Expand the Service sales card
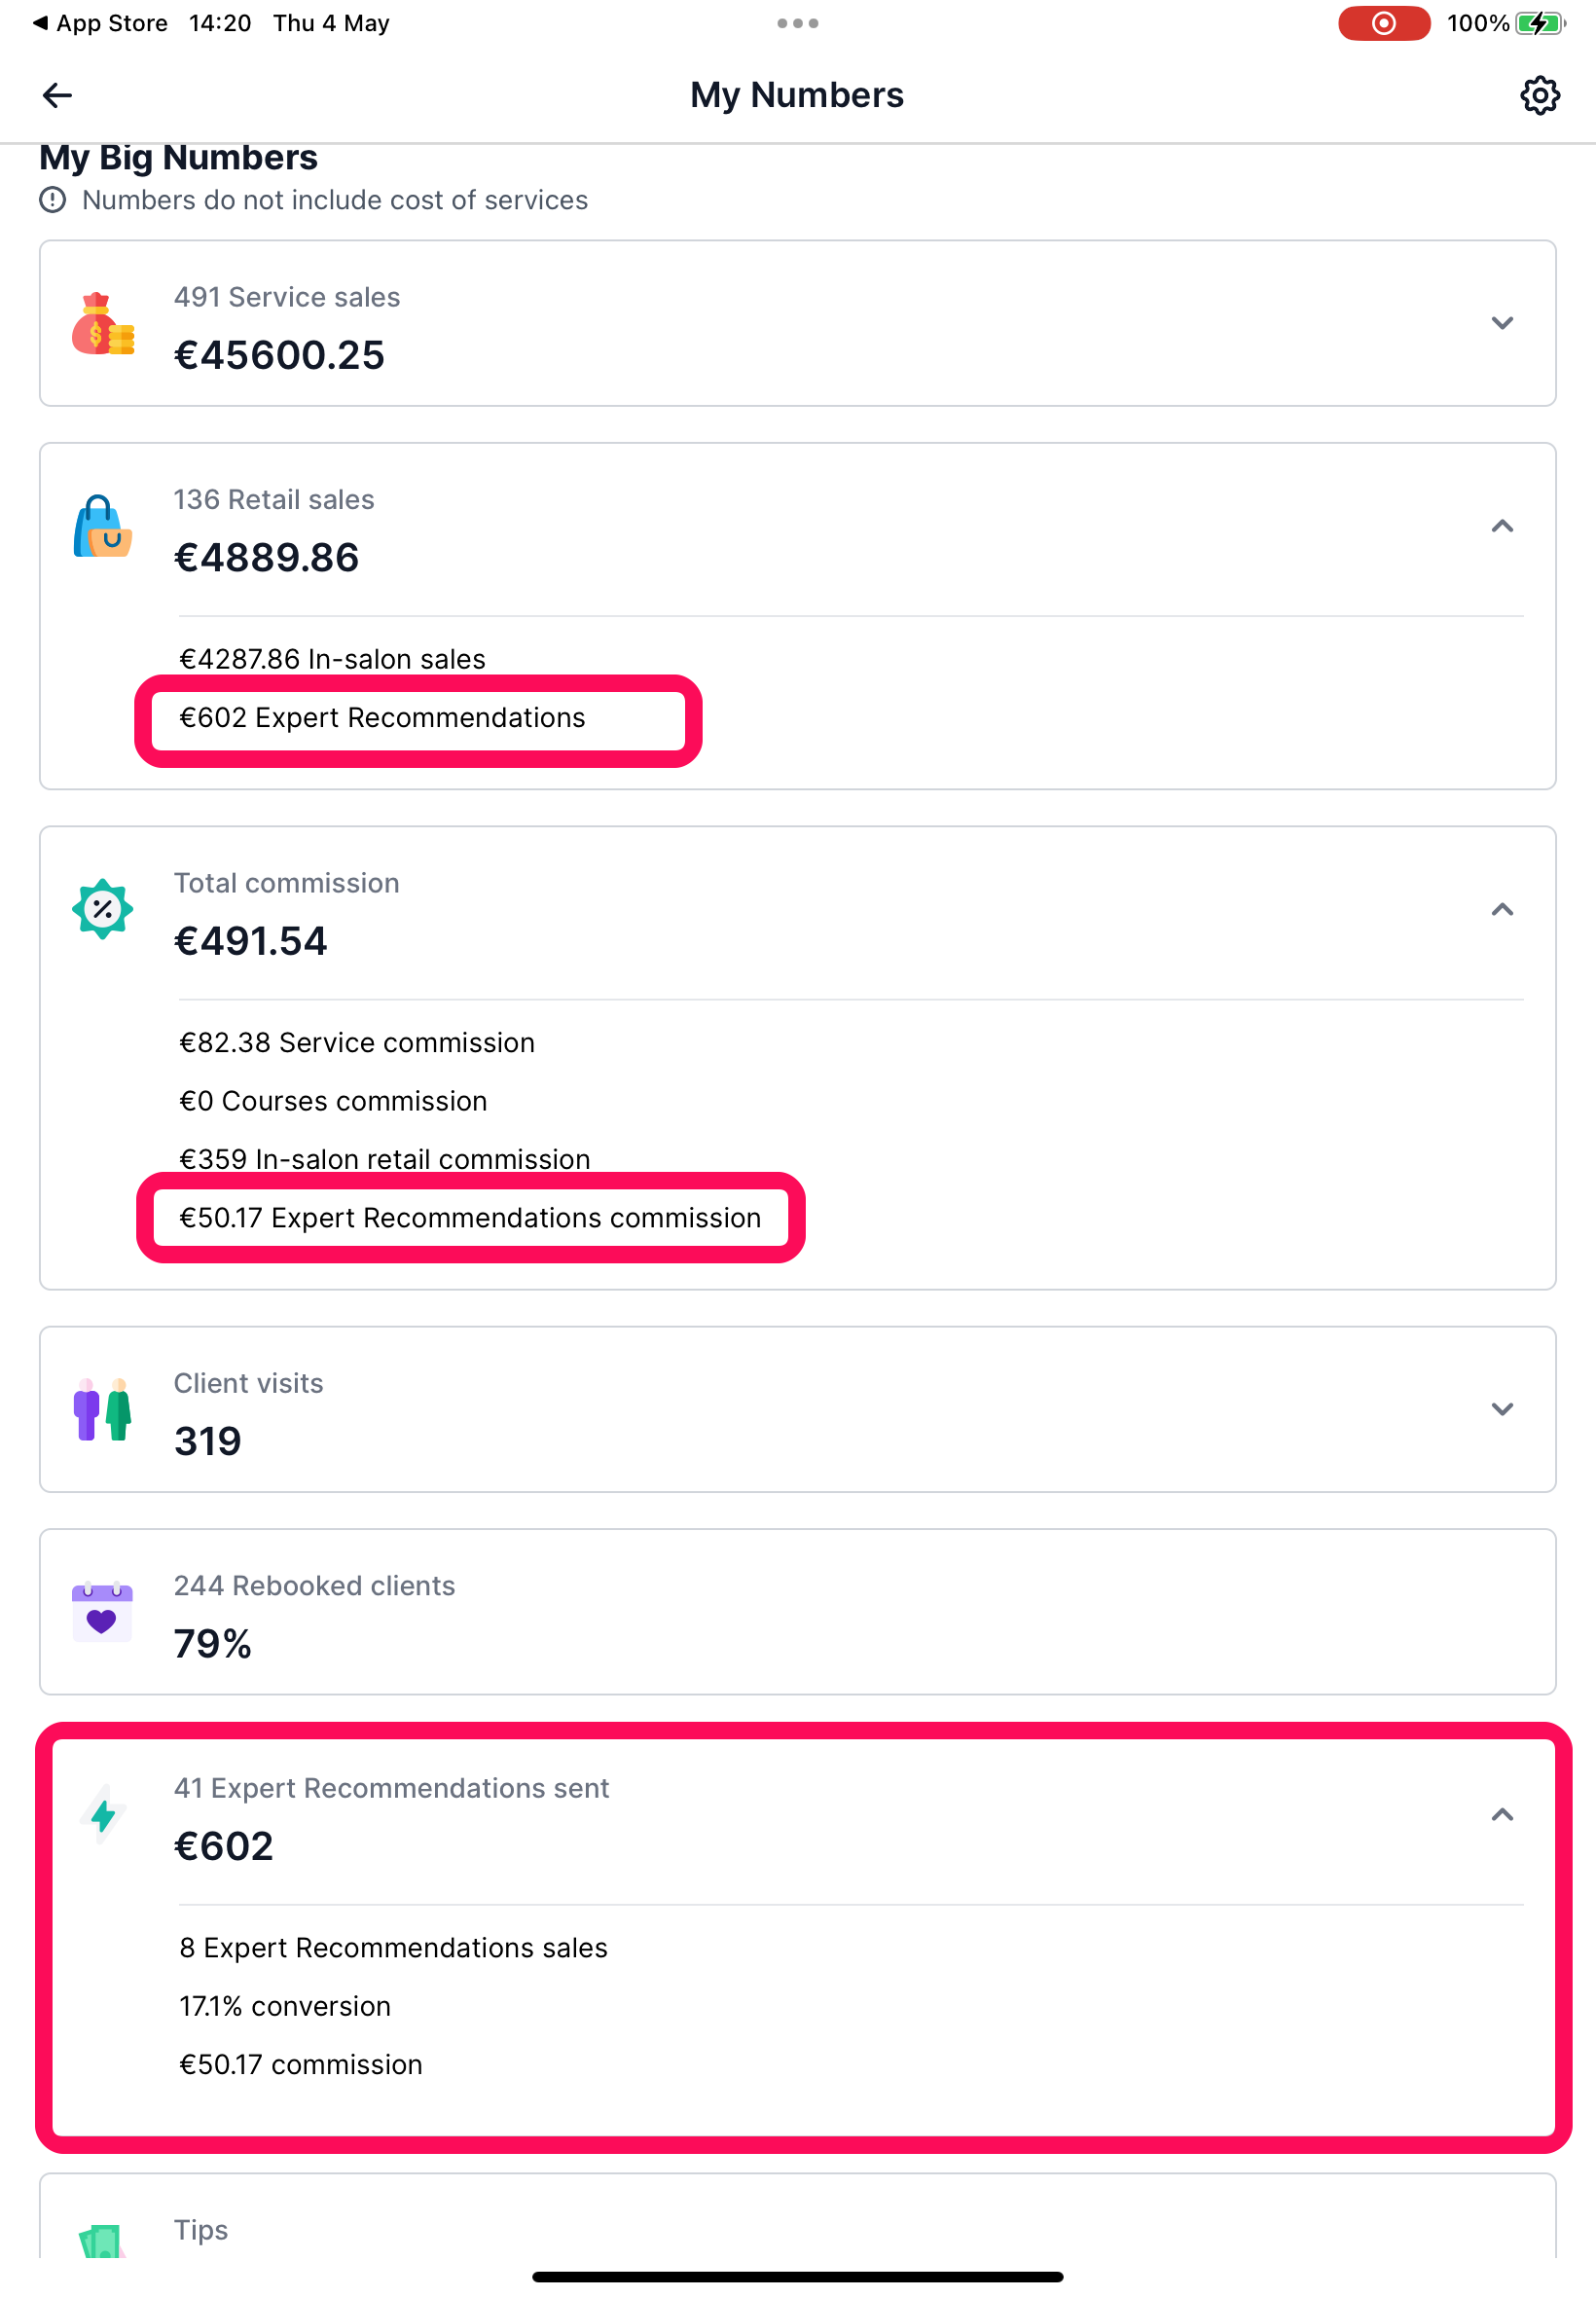 point(1501,323)
